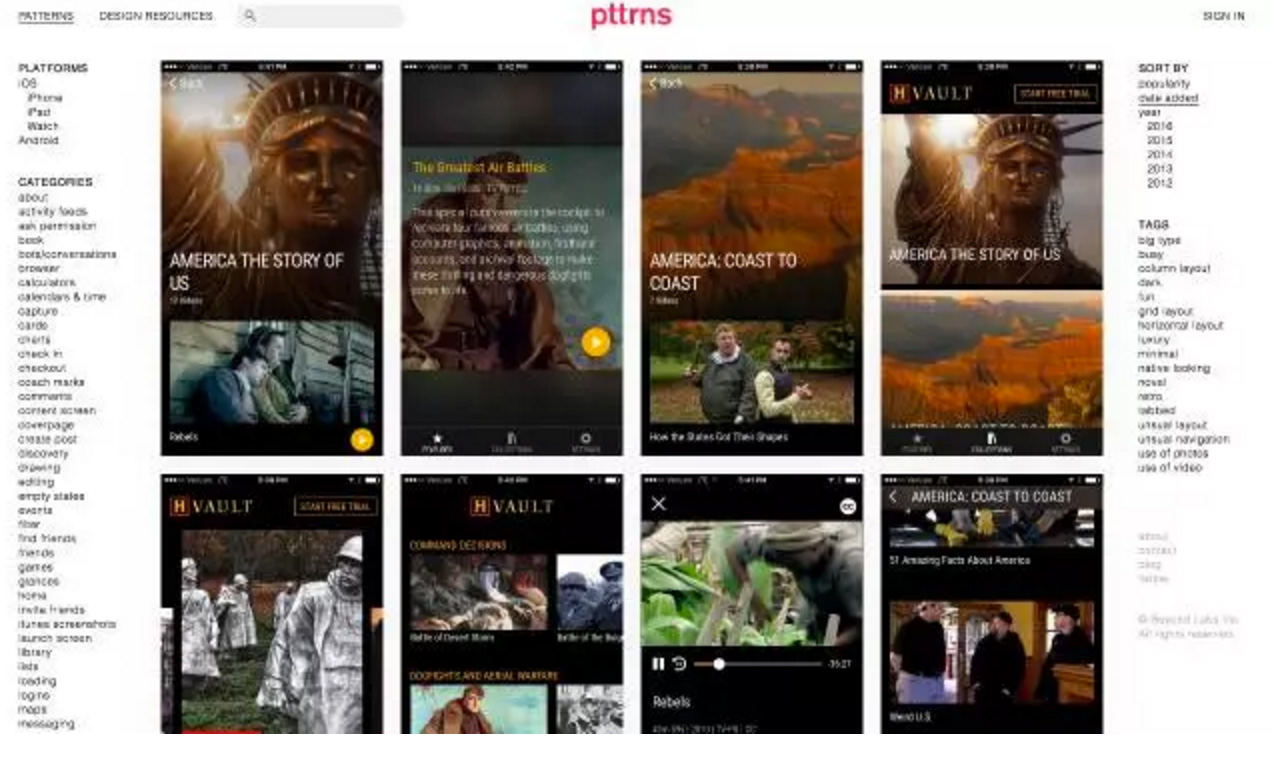The image size is (1282, 762).
Task: Close the Rebels video player with X
Action: coord(658,503)
